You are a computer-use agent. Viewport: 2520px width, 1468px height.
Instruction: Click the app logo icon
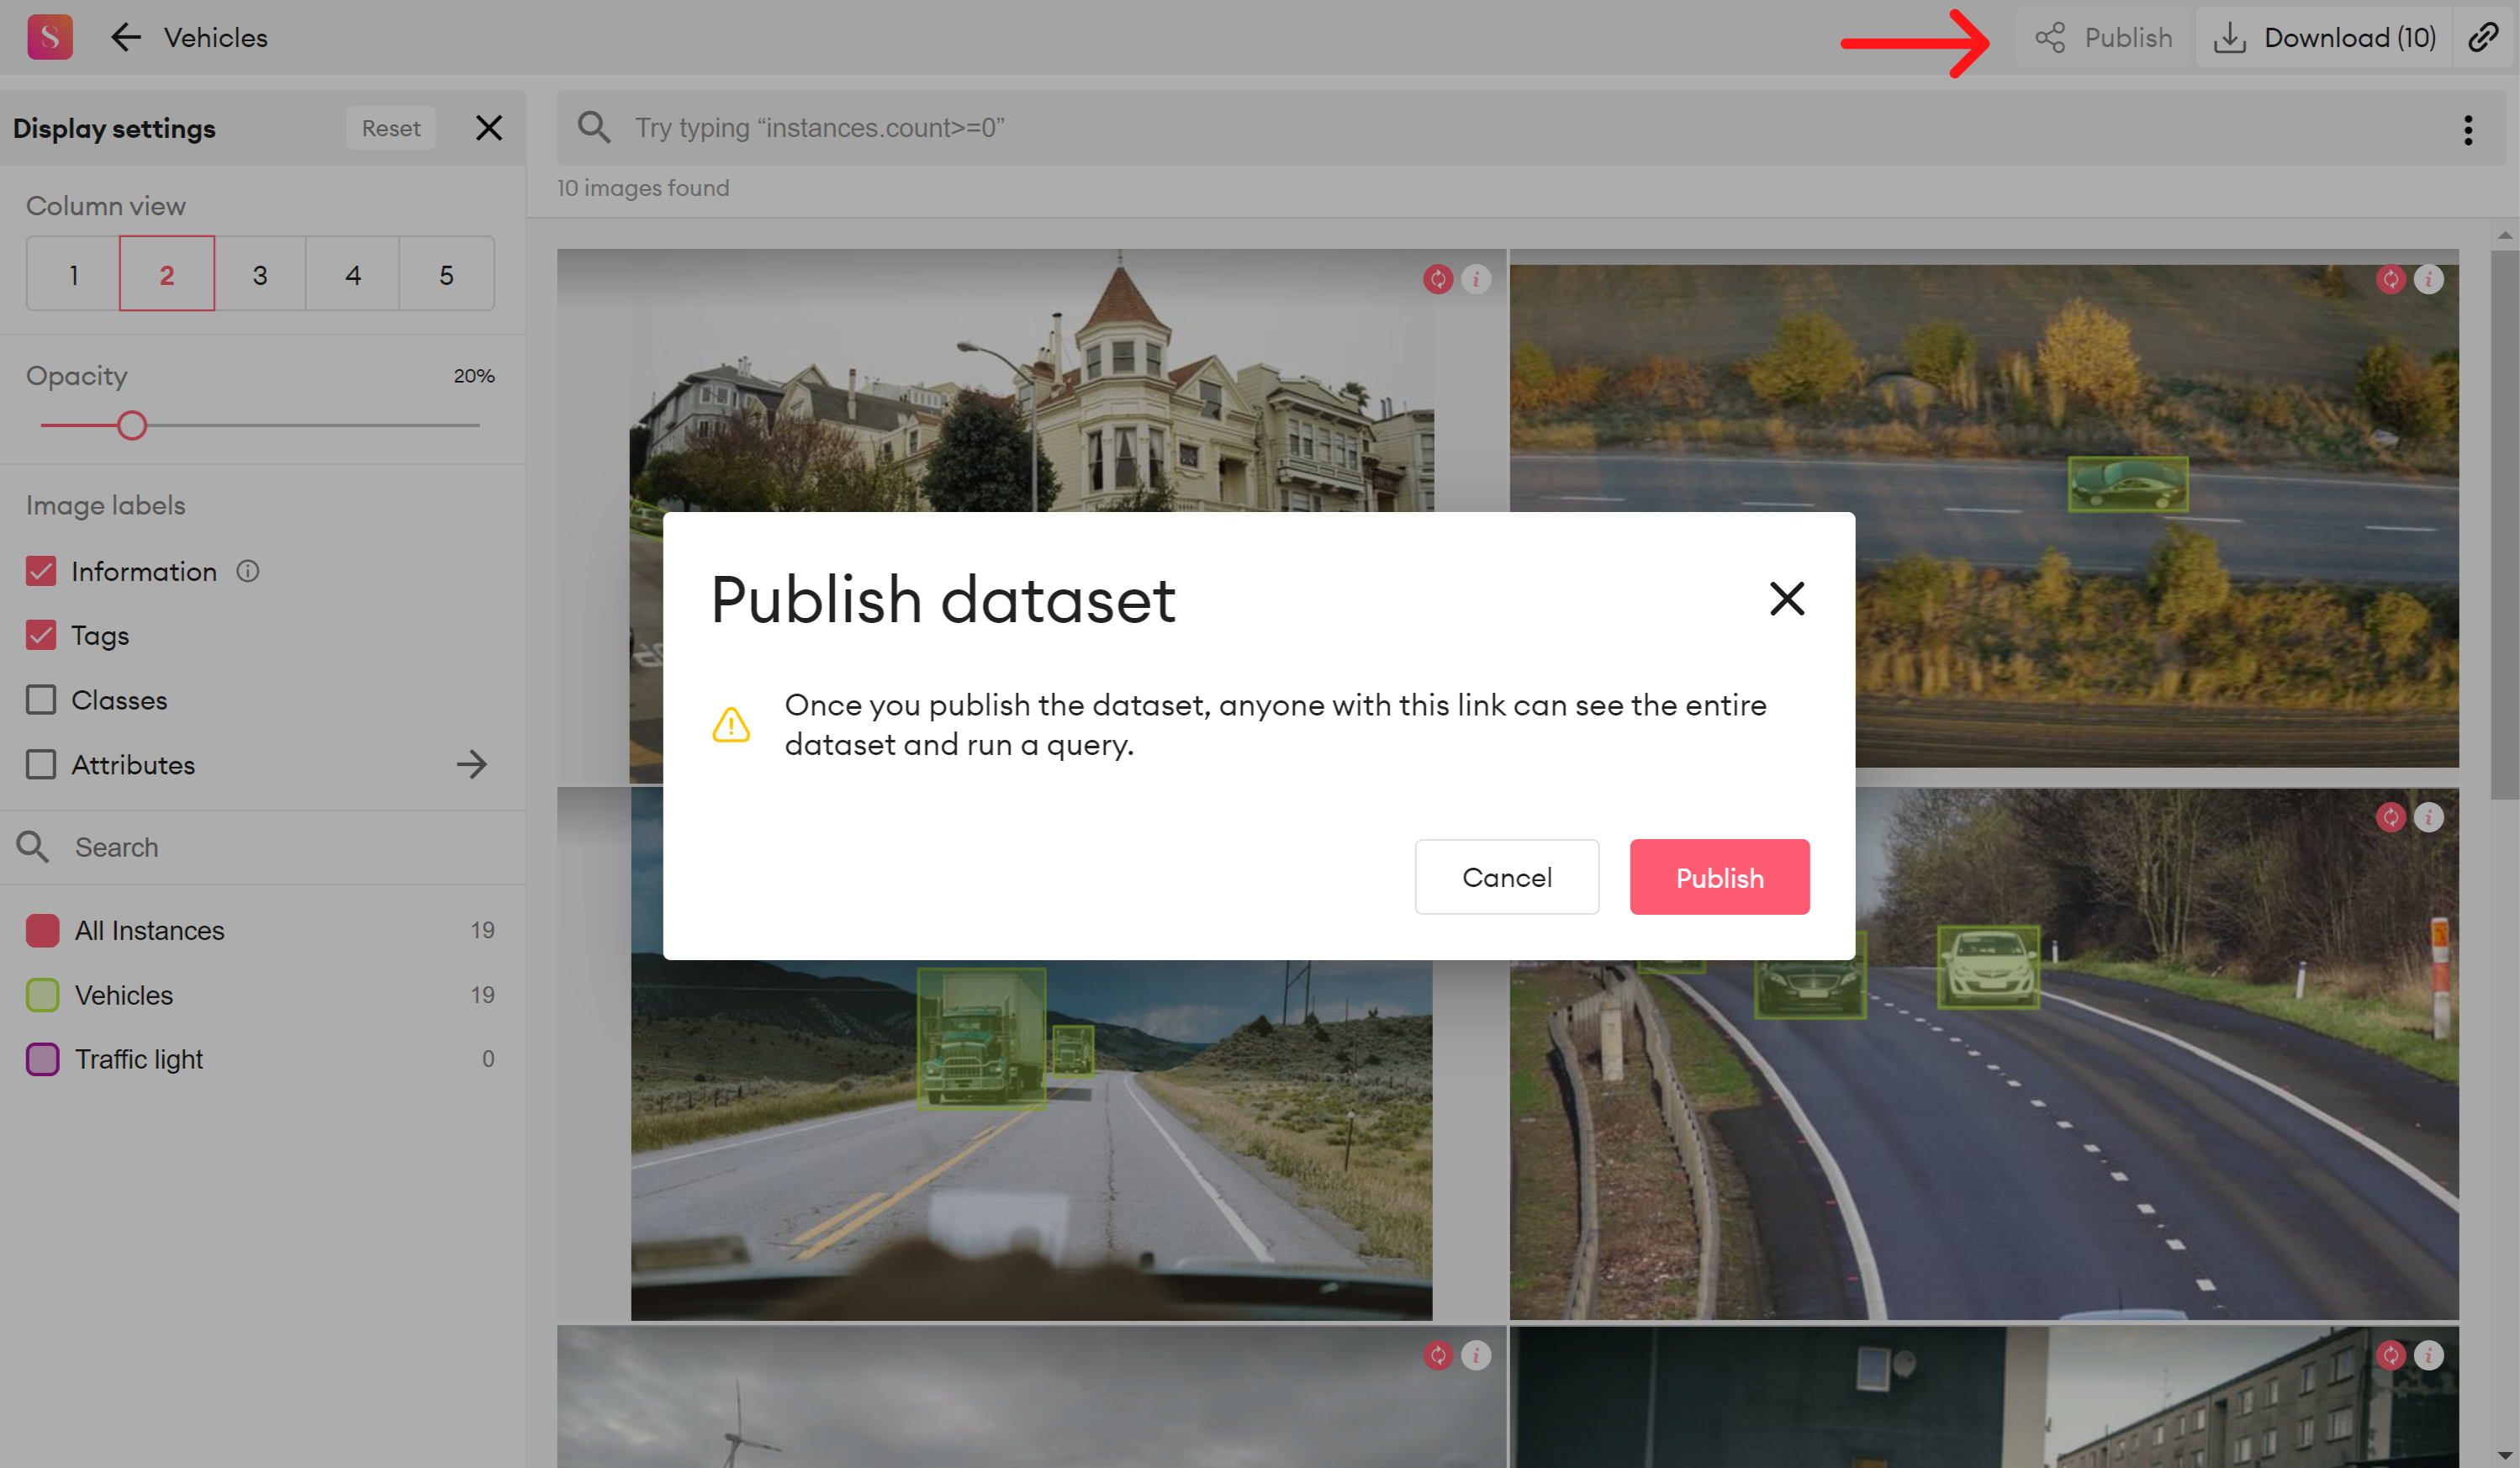50,37
